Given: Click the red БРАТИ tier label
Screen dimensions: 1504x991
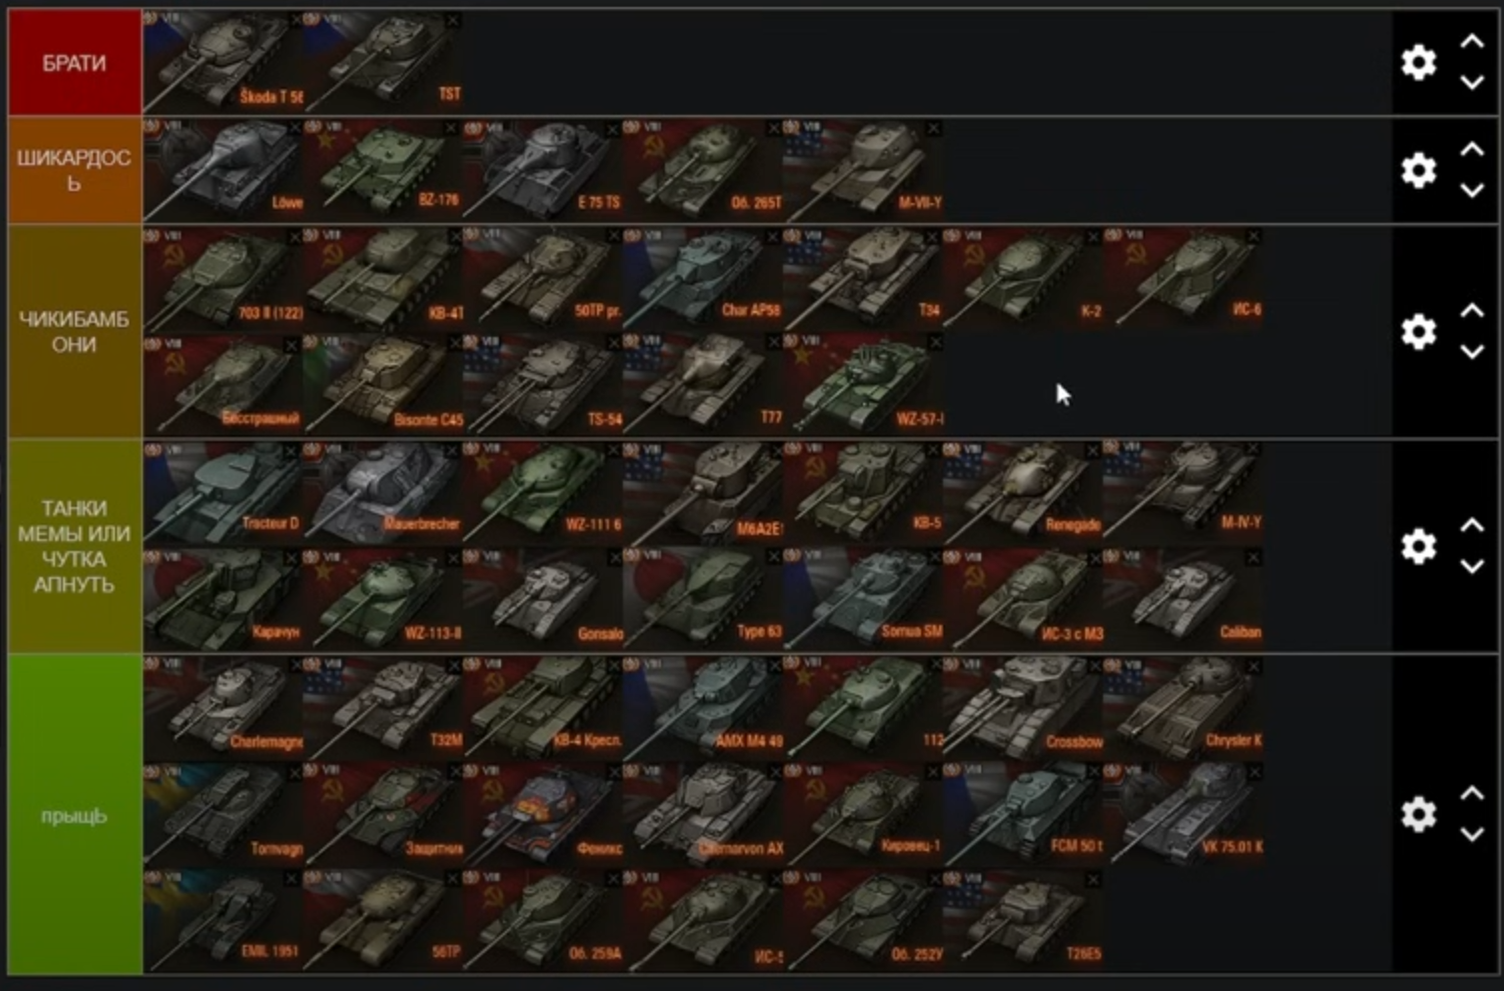Looking at the screenshot, I should [x=75, y=62].
